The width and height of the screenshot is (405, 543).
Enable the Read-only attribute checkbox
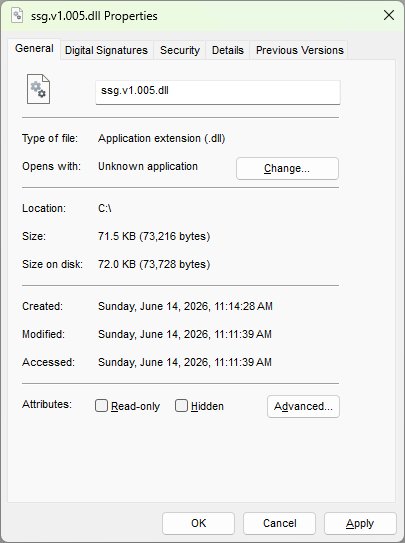[101, 406]
